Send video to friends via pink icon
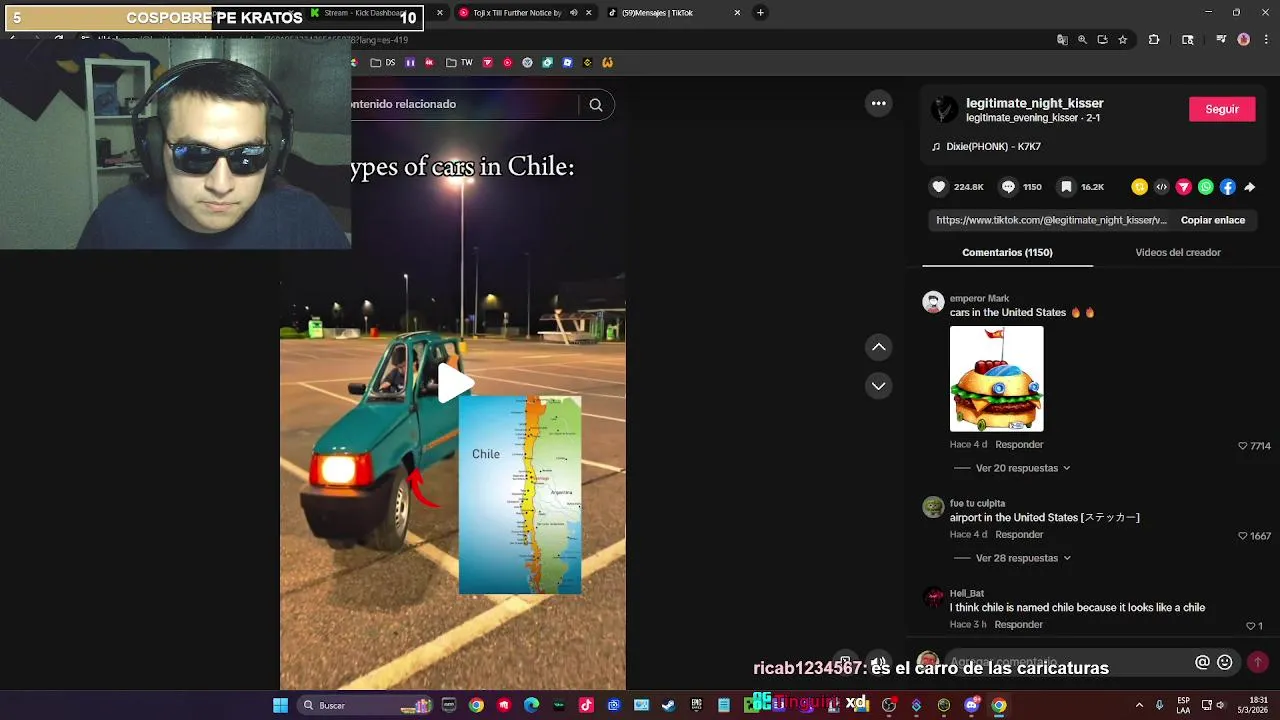The width and height of the screenshot is (1280, 720). pos(1183,187)
